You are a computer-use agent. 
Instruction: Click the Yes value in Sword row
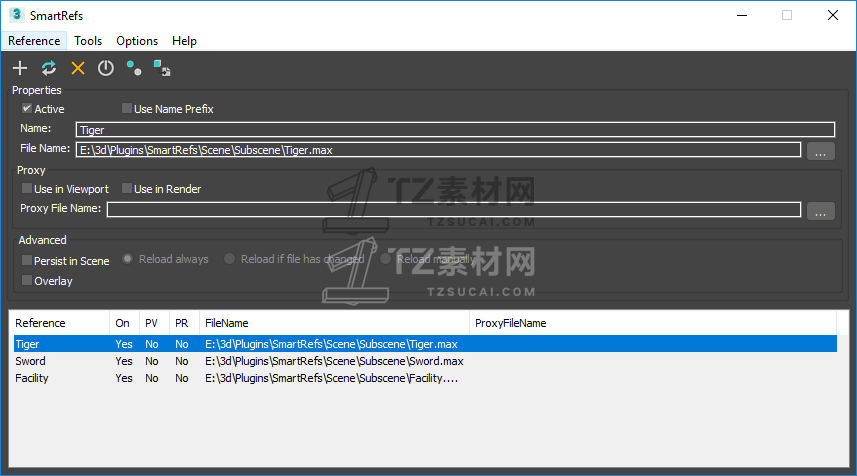click(x=124, y=361)
